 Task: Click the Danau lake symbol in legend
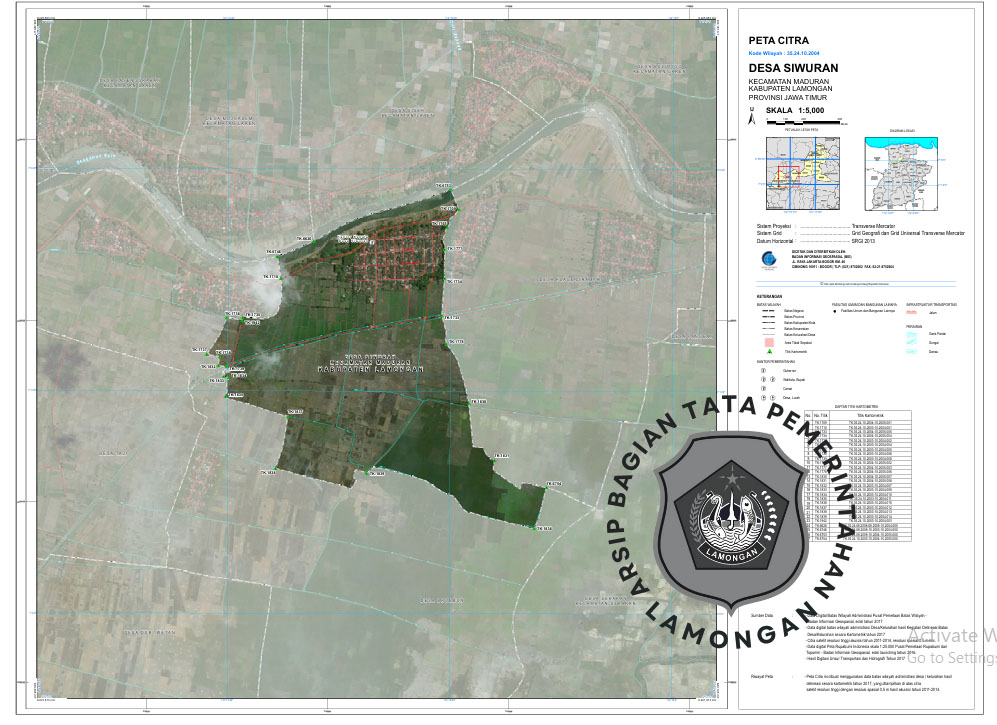point(911,351)
